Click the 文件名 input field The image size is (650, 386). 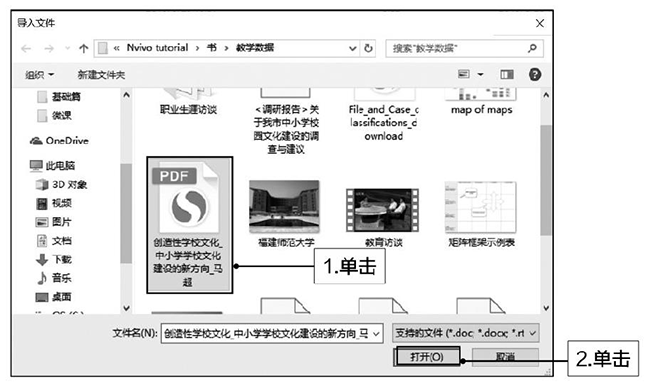[x=272, y=333]
